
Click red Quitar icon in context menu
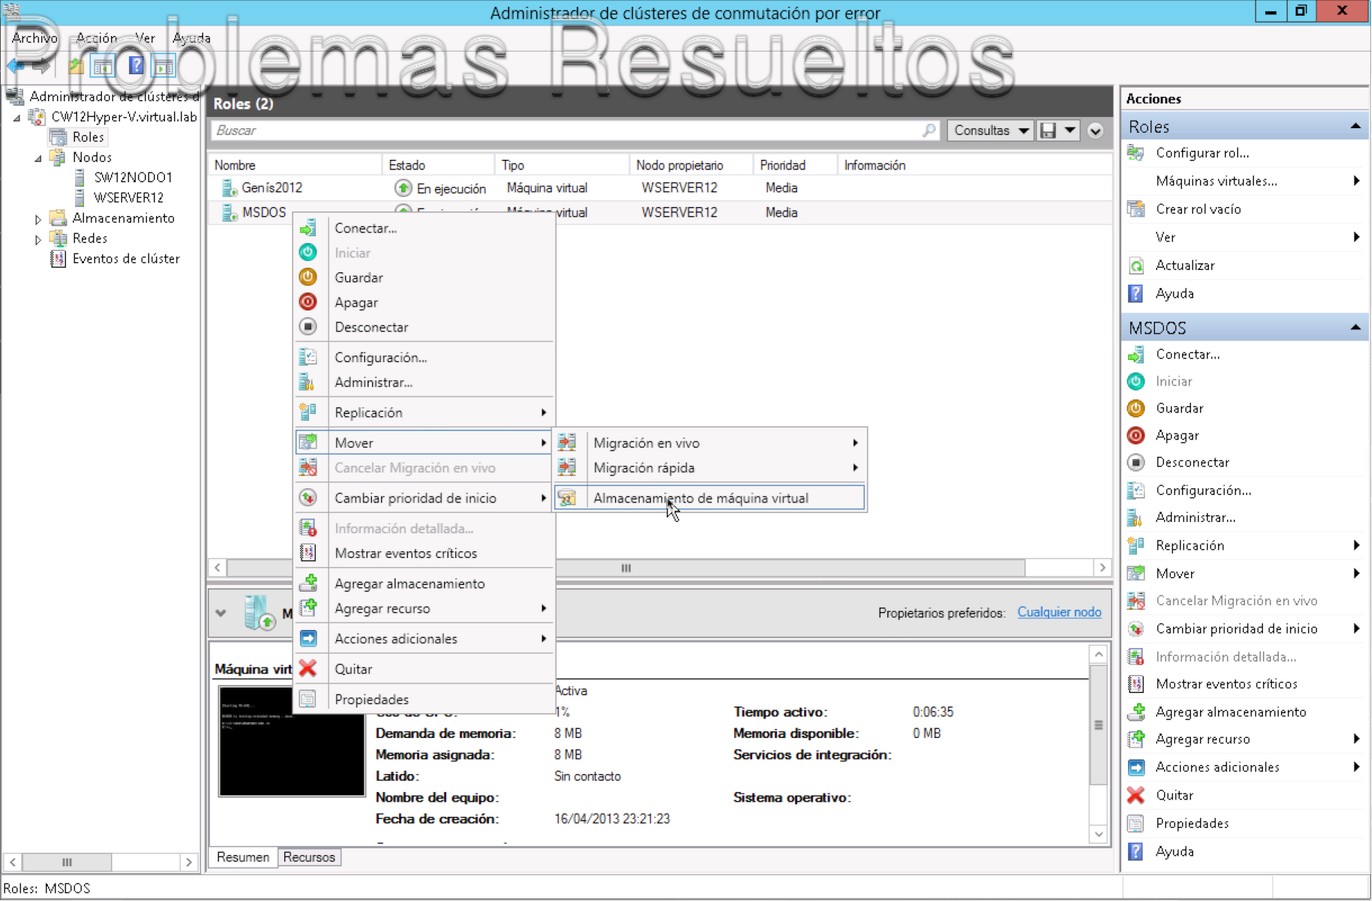(308, 668)
